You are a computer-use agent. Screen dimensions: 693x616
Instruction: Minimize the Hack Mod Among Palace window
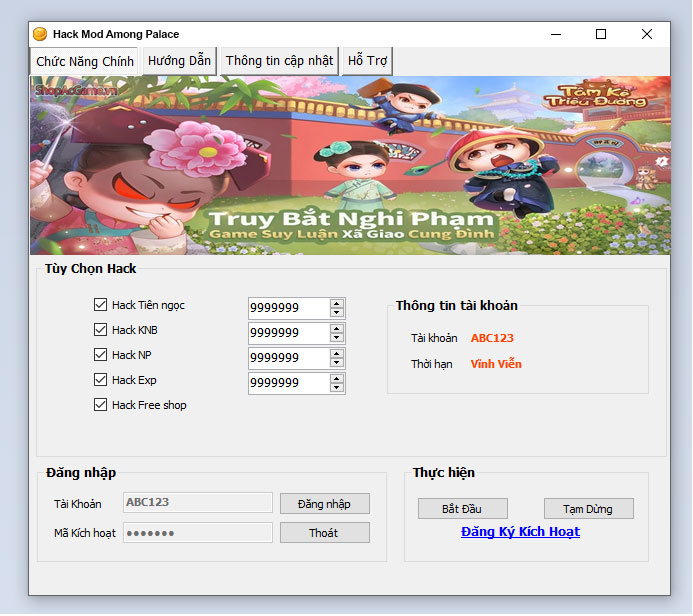click(556, 34)
